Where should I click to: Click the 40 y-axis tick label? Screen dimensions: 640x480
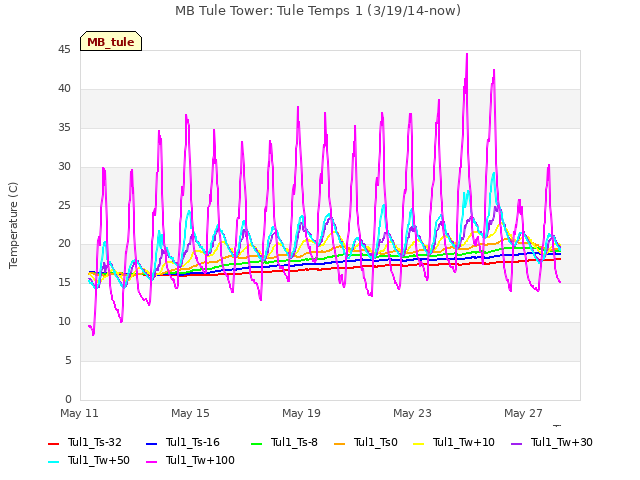(64, 89)
